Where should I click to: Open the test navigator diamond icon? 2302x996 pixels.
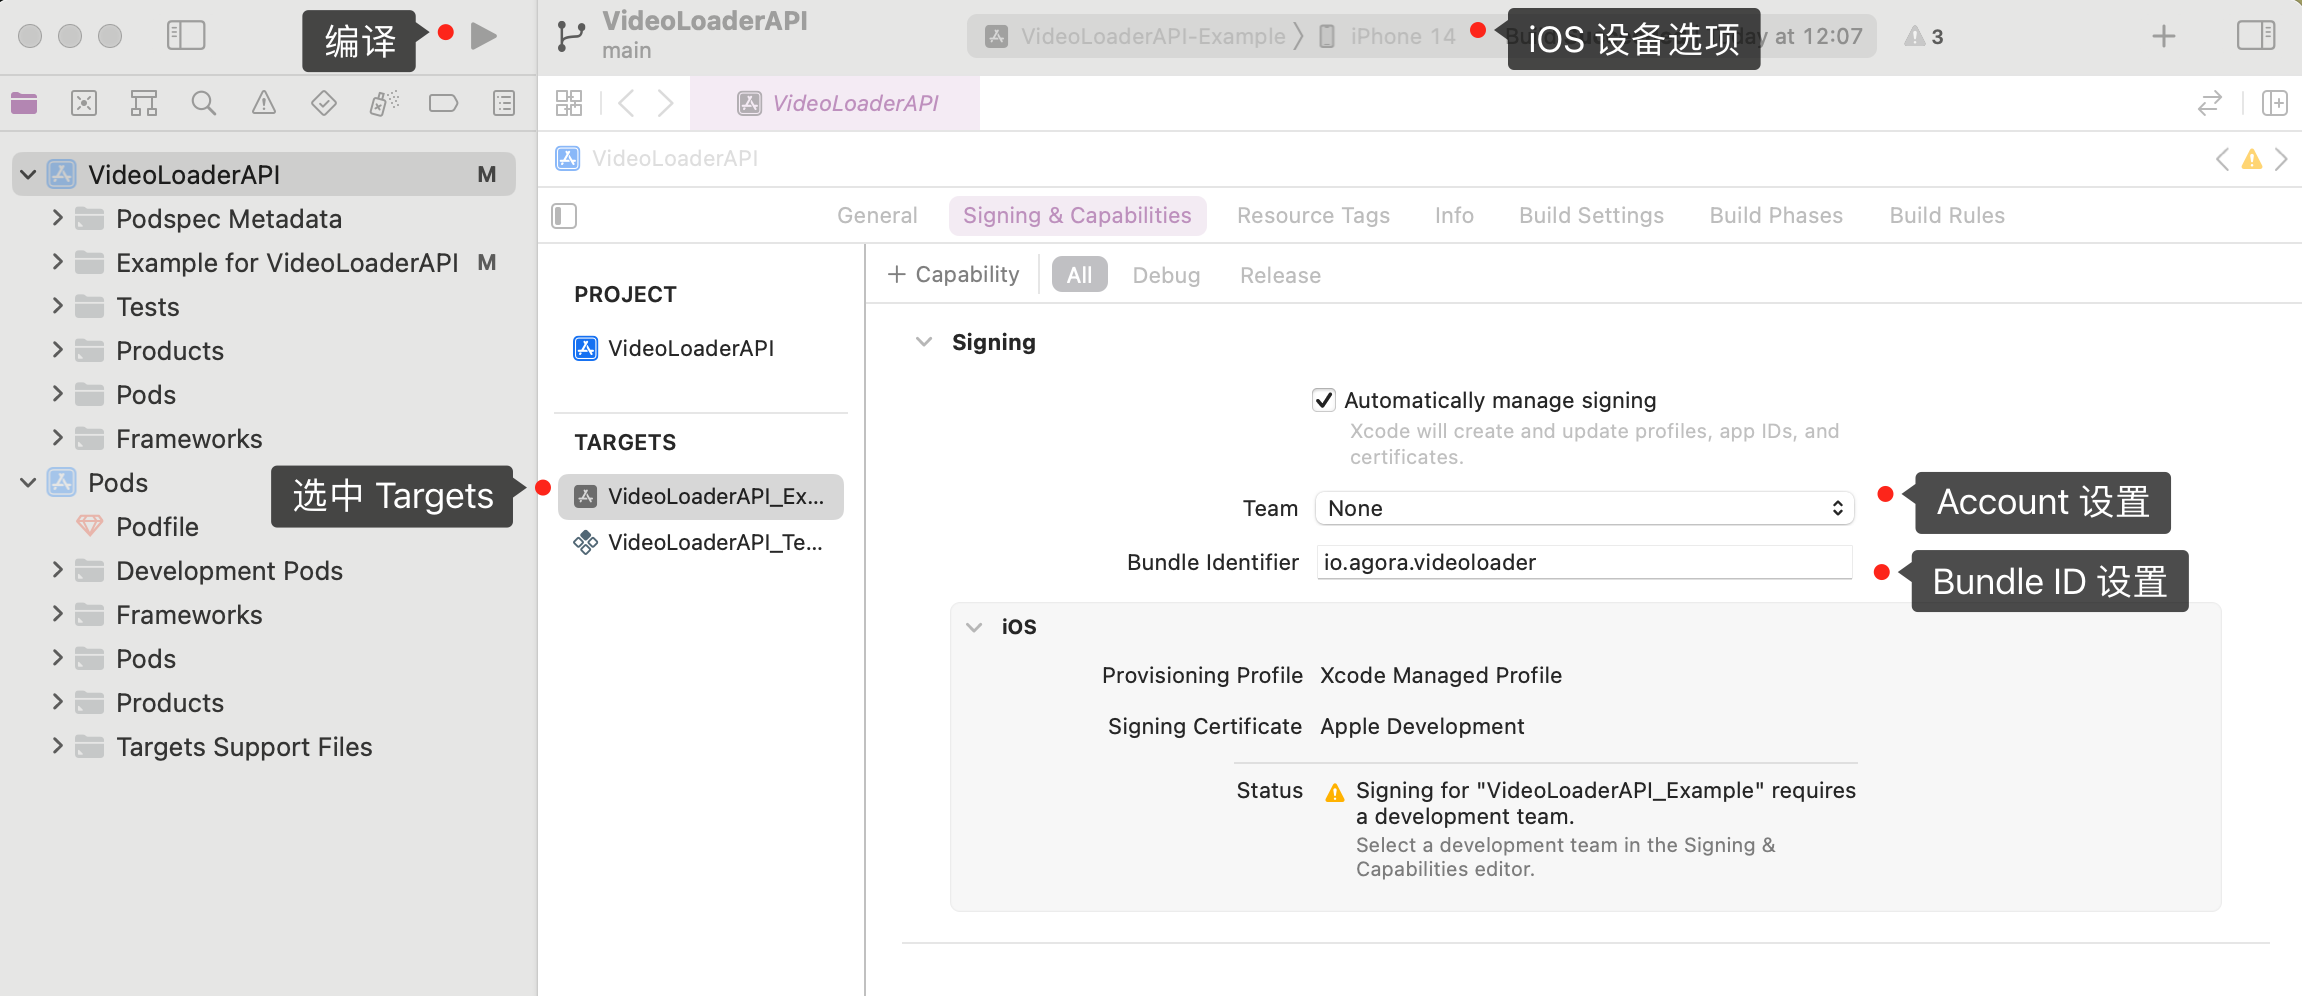click(324, 103)
